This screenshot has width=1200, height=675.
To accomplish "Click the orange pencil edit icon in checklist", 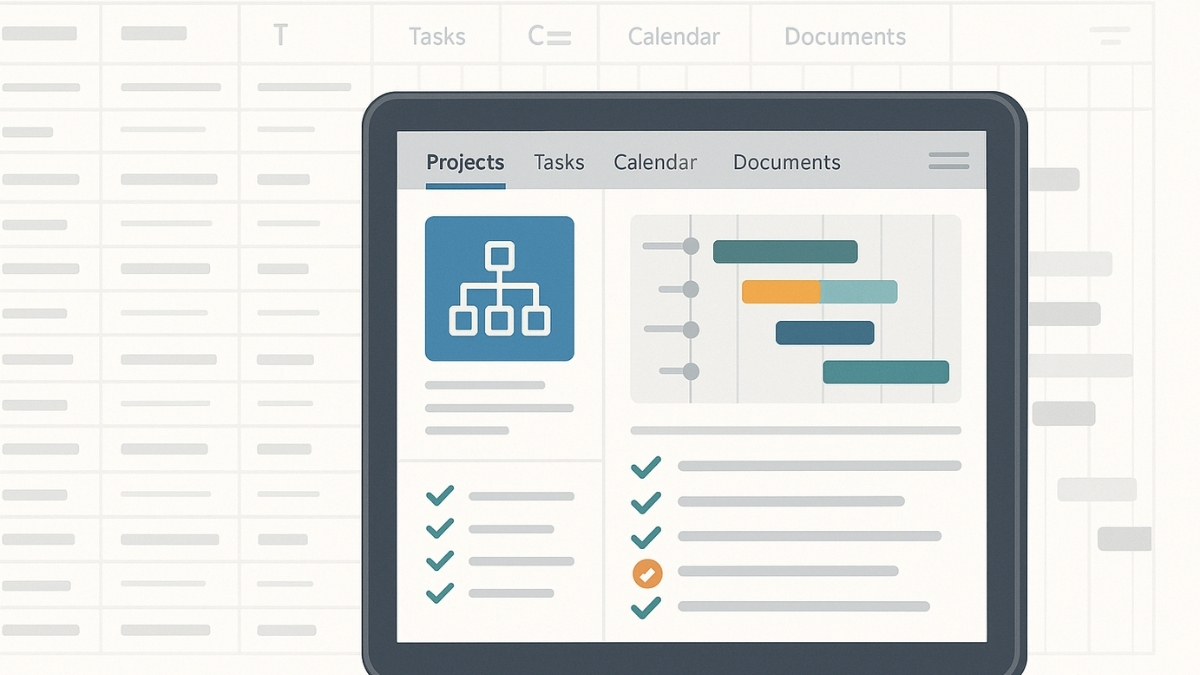I will [x=647, y=573].
